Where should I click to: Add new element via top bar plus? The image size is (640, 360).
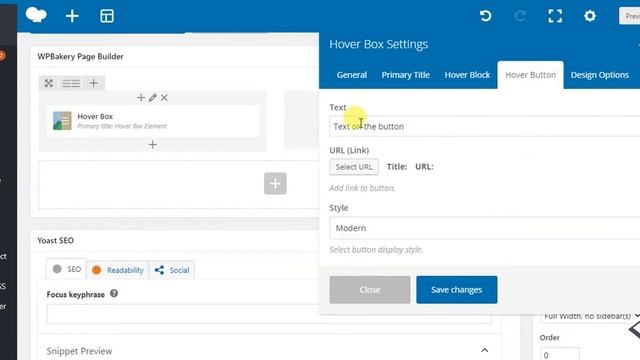point(72,16)
